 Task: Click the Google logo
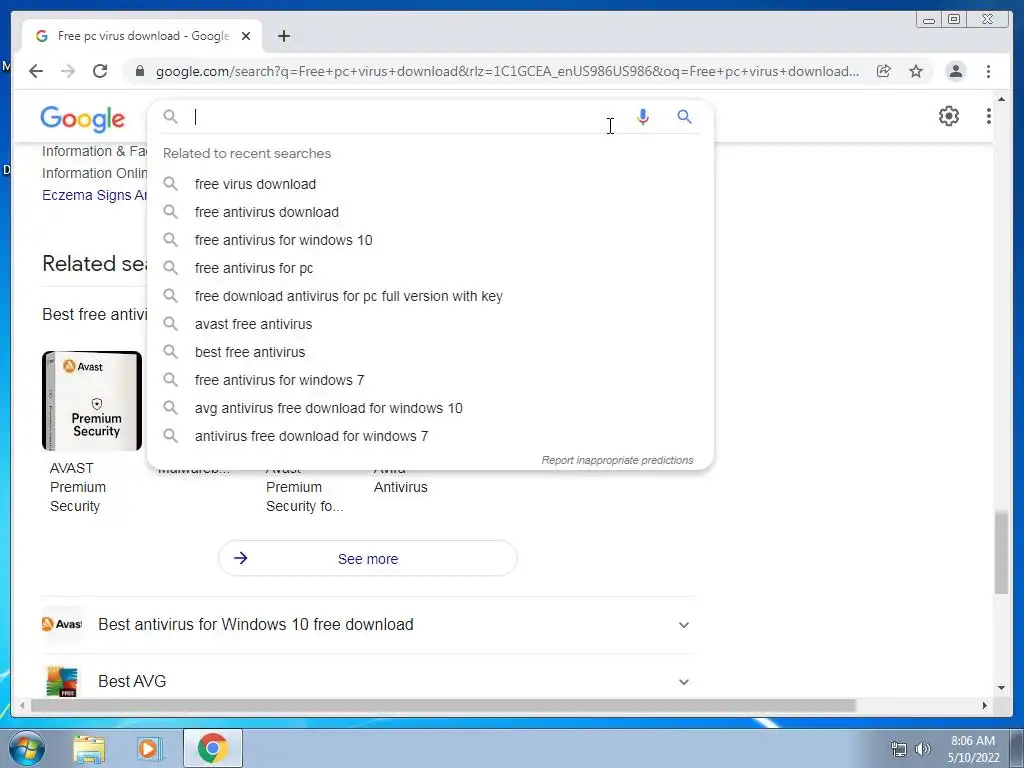tap(82, 118)
